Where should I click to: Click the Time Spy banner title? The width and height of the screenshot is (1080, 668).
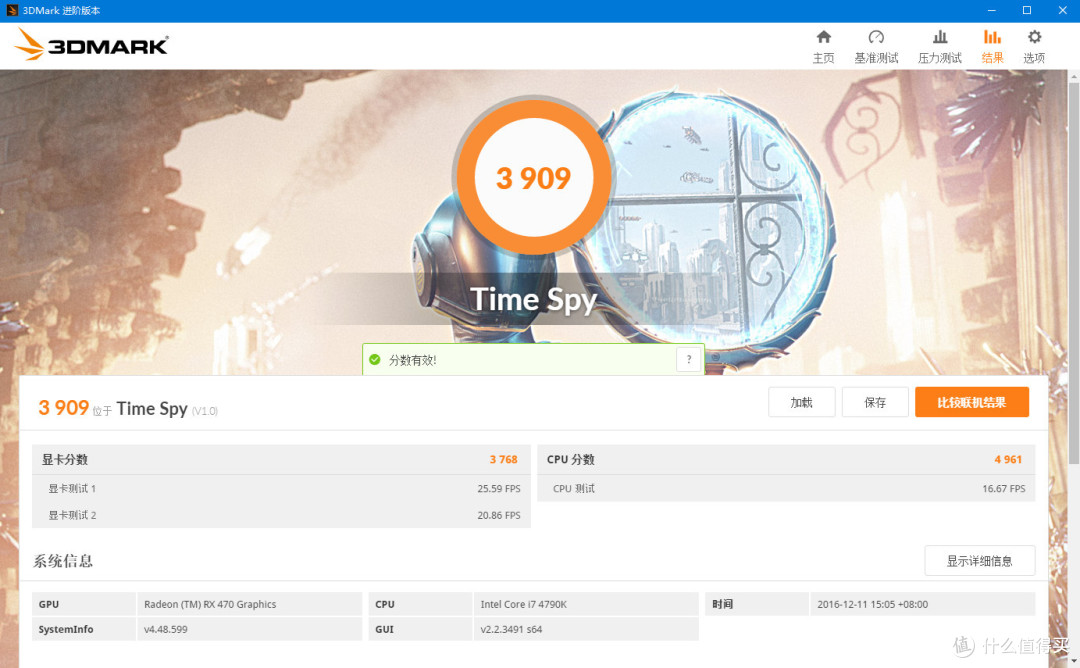pyautogui.click(x=533, y=300)
